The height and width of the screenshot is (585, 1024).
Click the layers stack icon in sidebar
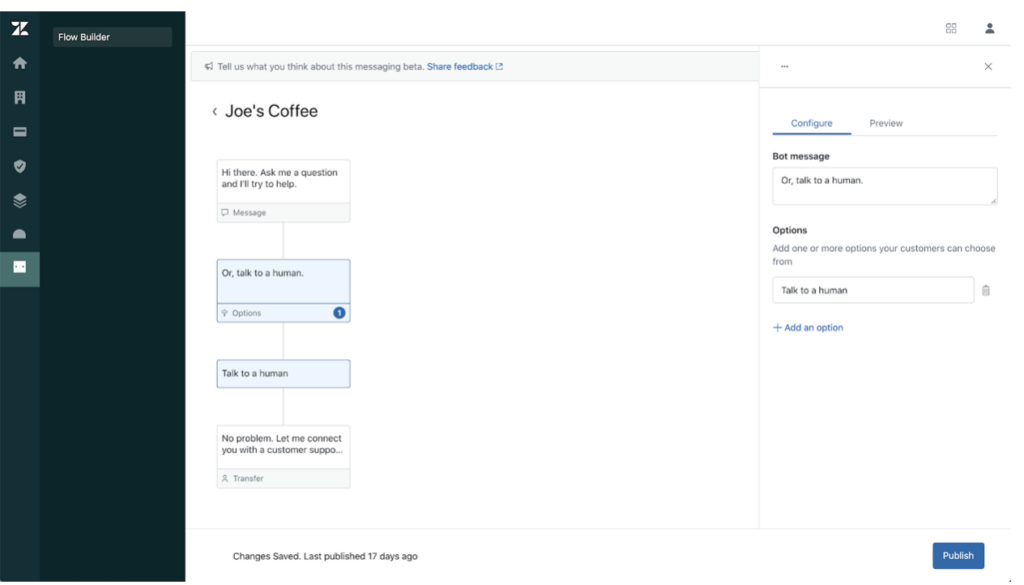click(20, 200)
